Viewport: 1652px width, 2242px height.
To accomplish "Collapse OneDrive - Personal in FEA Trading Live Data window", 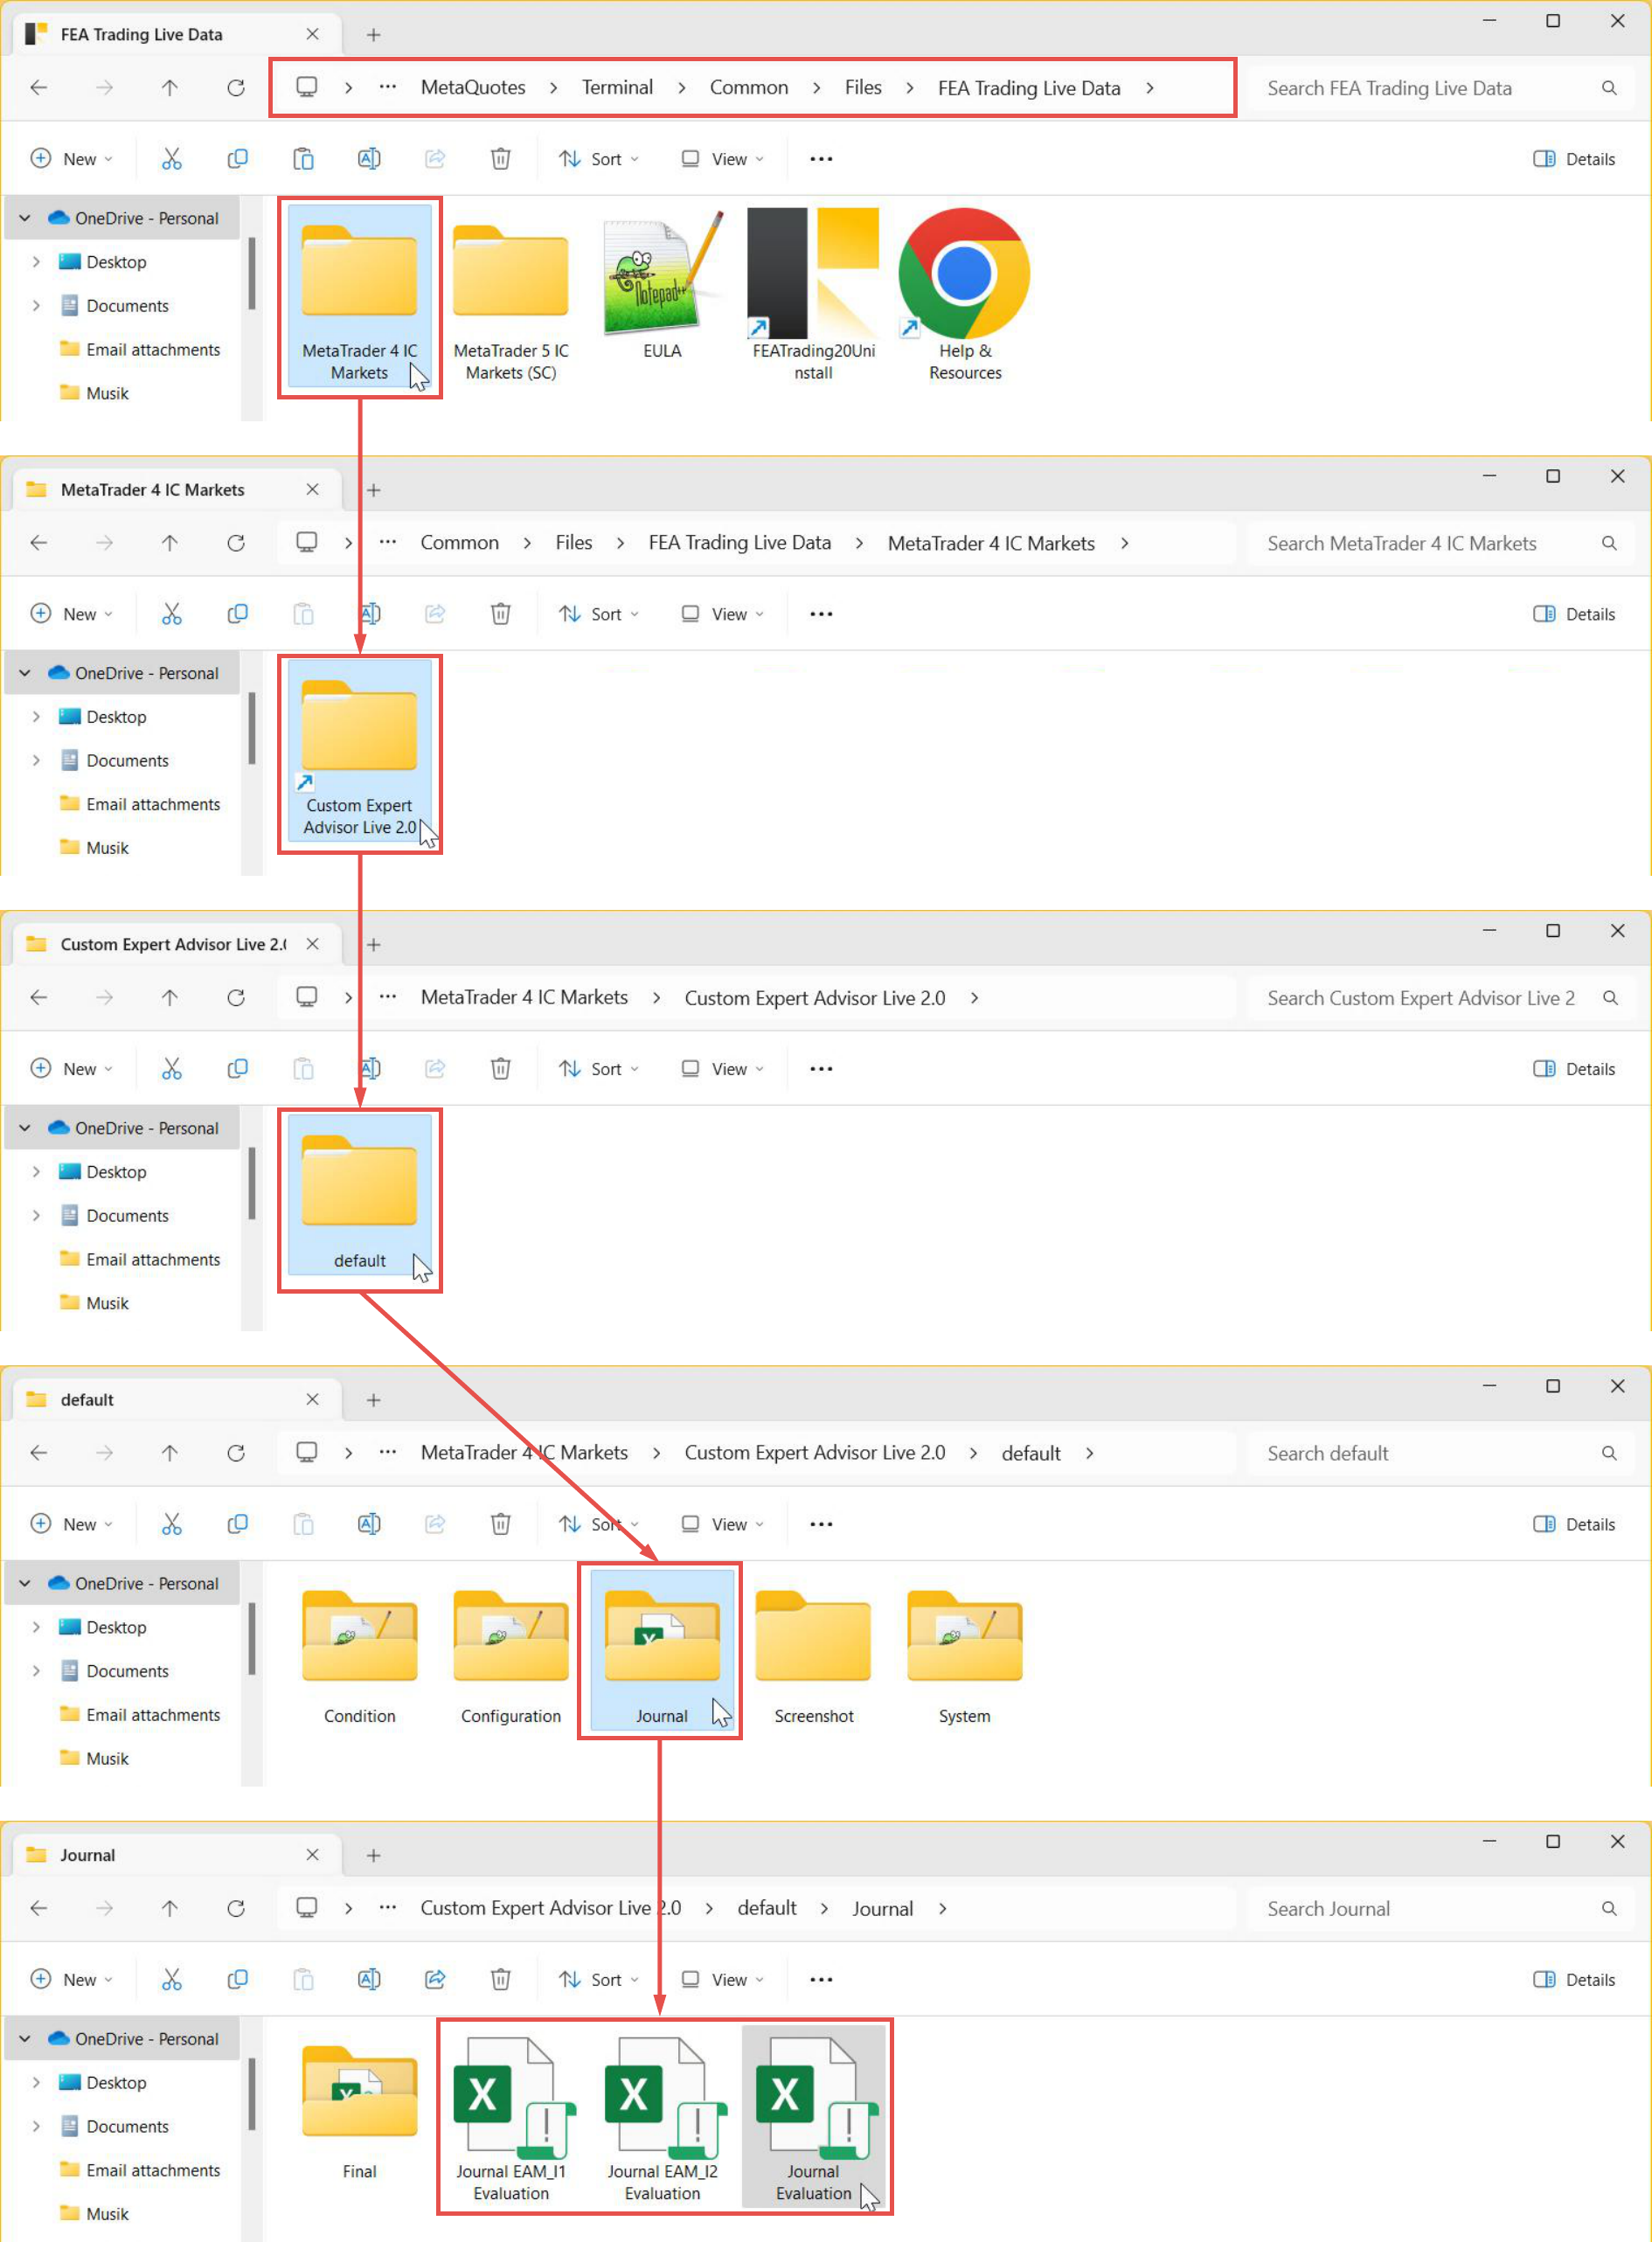I will (25, 218).
